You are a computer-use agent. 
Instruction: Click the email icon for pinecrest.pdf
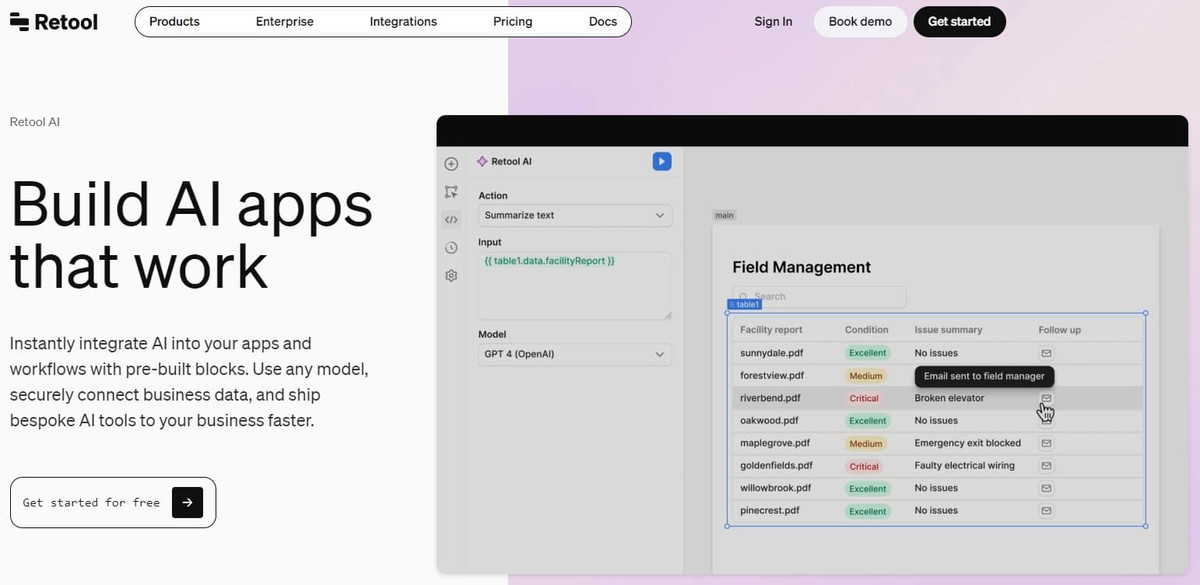[1046, 511]
